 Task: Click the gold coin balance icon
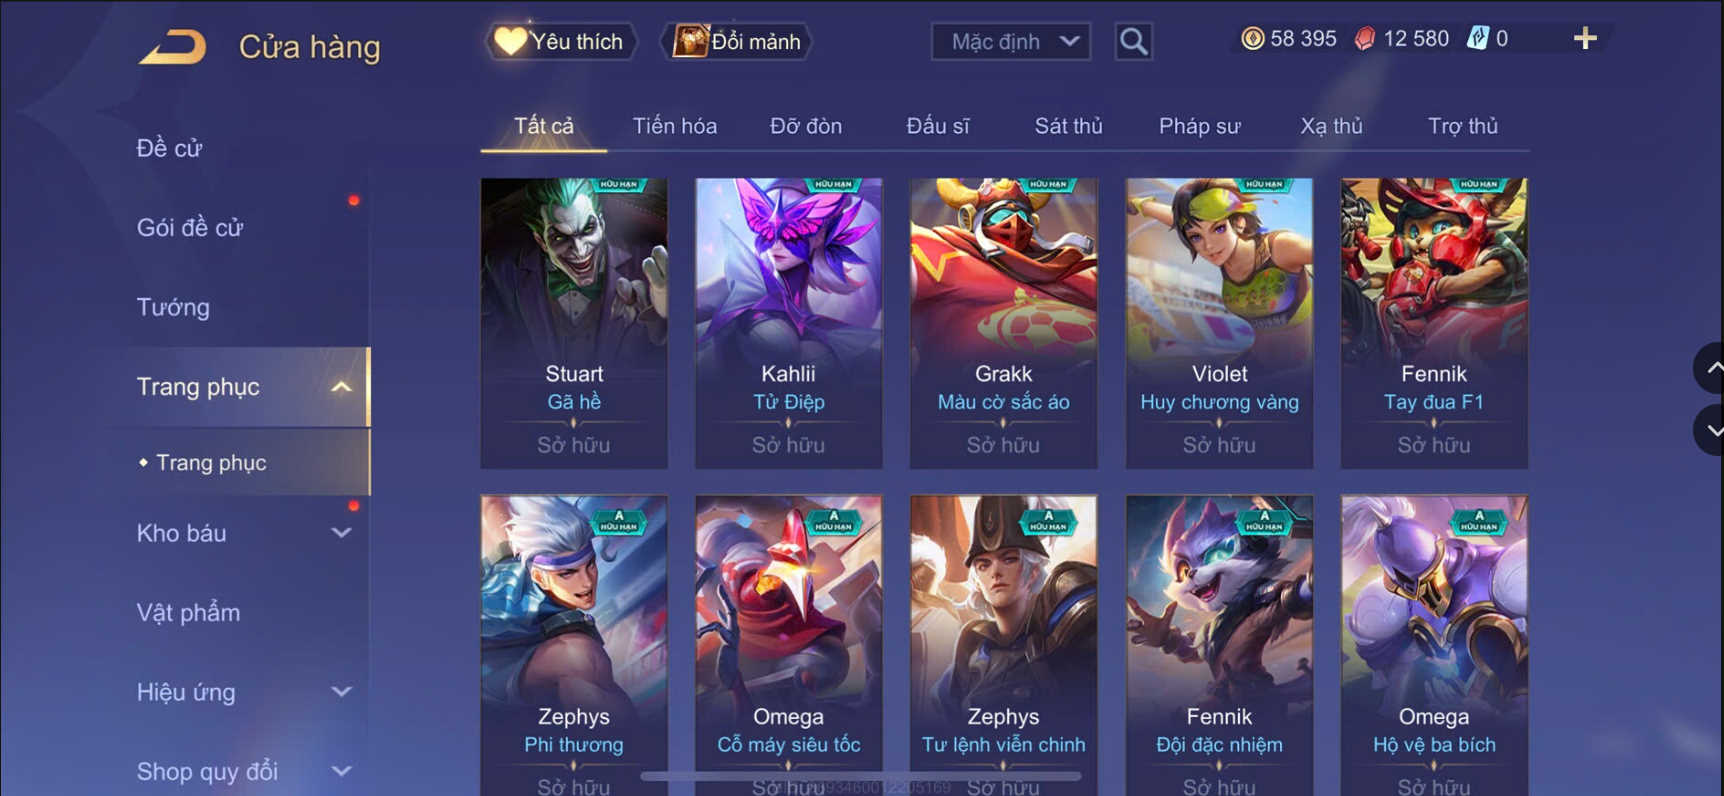coord(1252,39)
